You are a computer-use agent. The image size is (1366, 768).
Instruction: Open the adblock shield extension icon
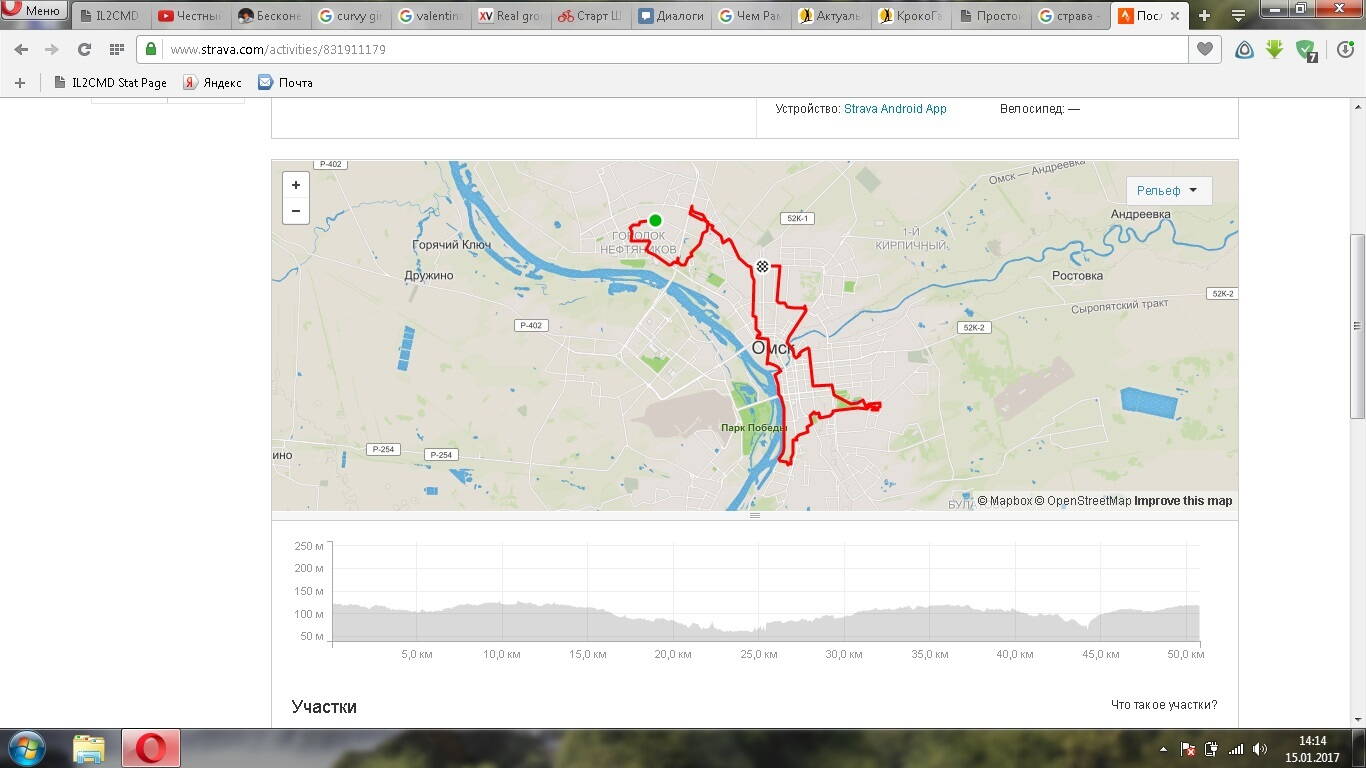(x=1305, y=49)
